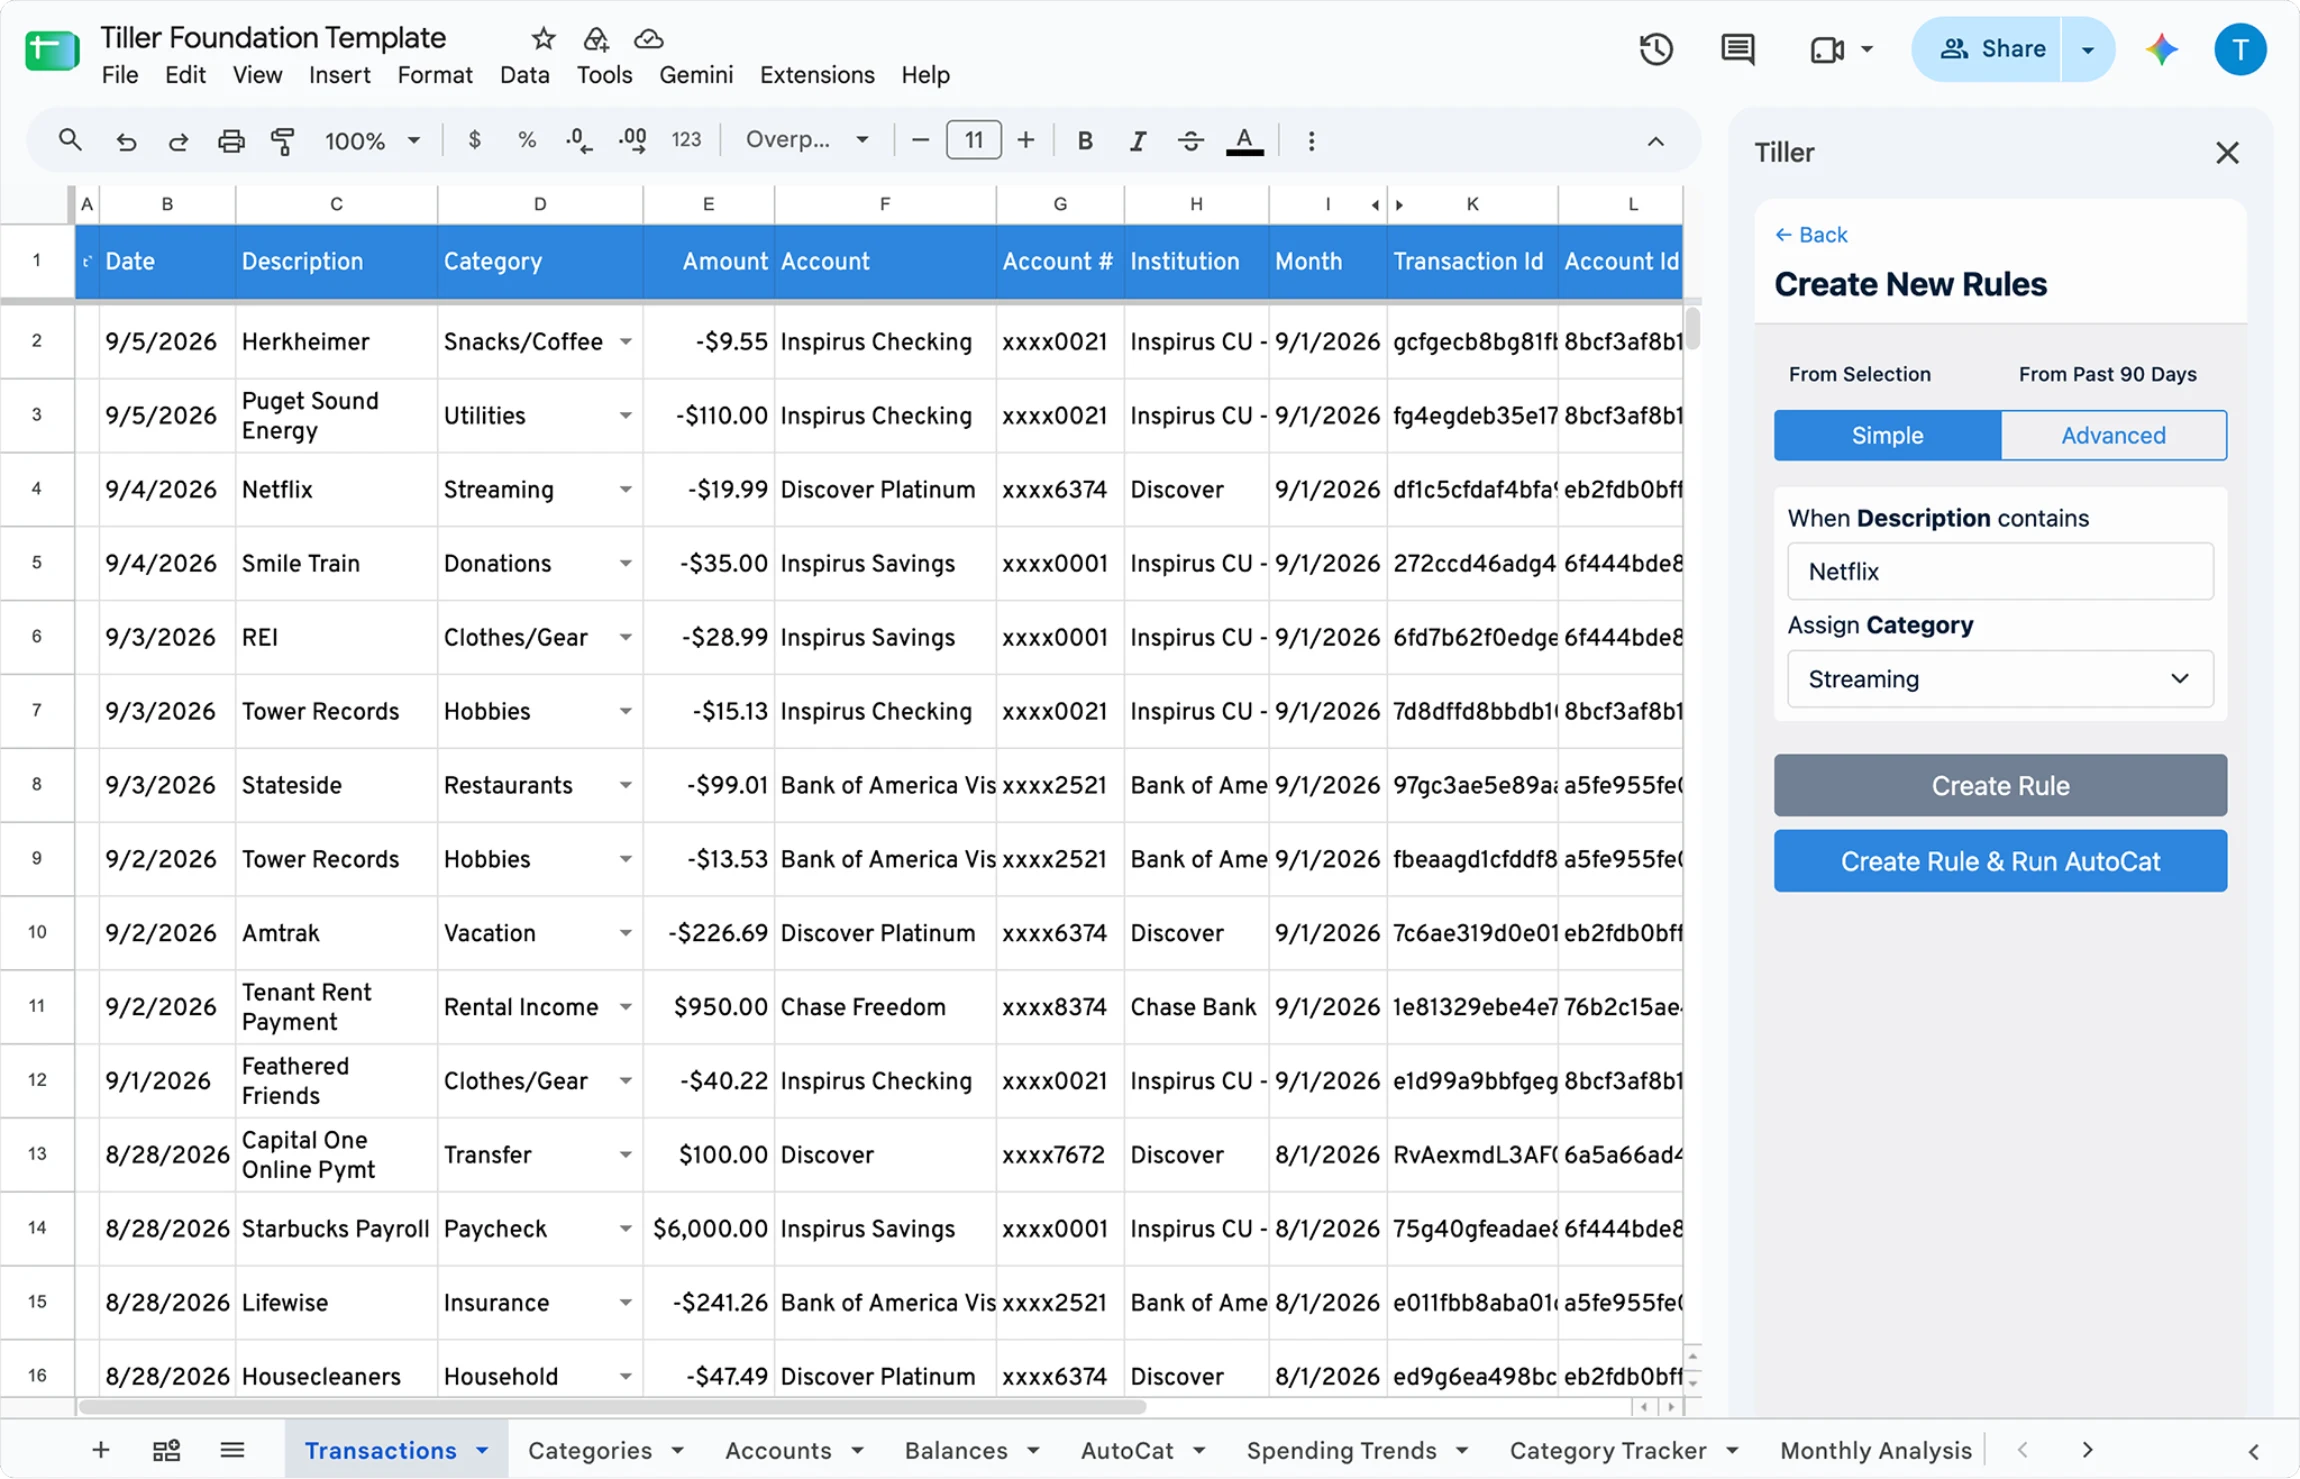The image size is (2300, 1479).
Task: Click the font size 11 field
Action: (973, 140)
